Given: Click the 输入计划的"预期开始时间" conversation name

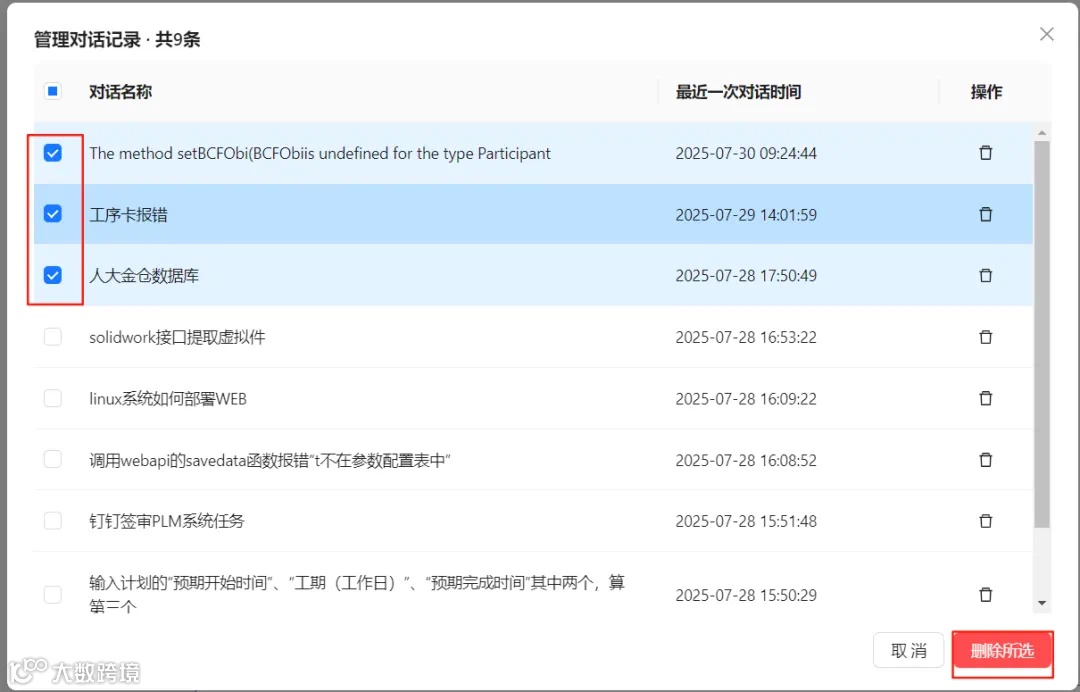Looking at the screenshot, I should (357, 594).
